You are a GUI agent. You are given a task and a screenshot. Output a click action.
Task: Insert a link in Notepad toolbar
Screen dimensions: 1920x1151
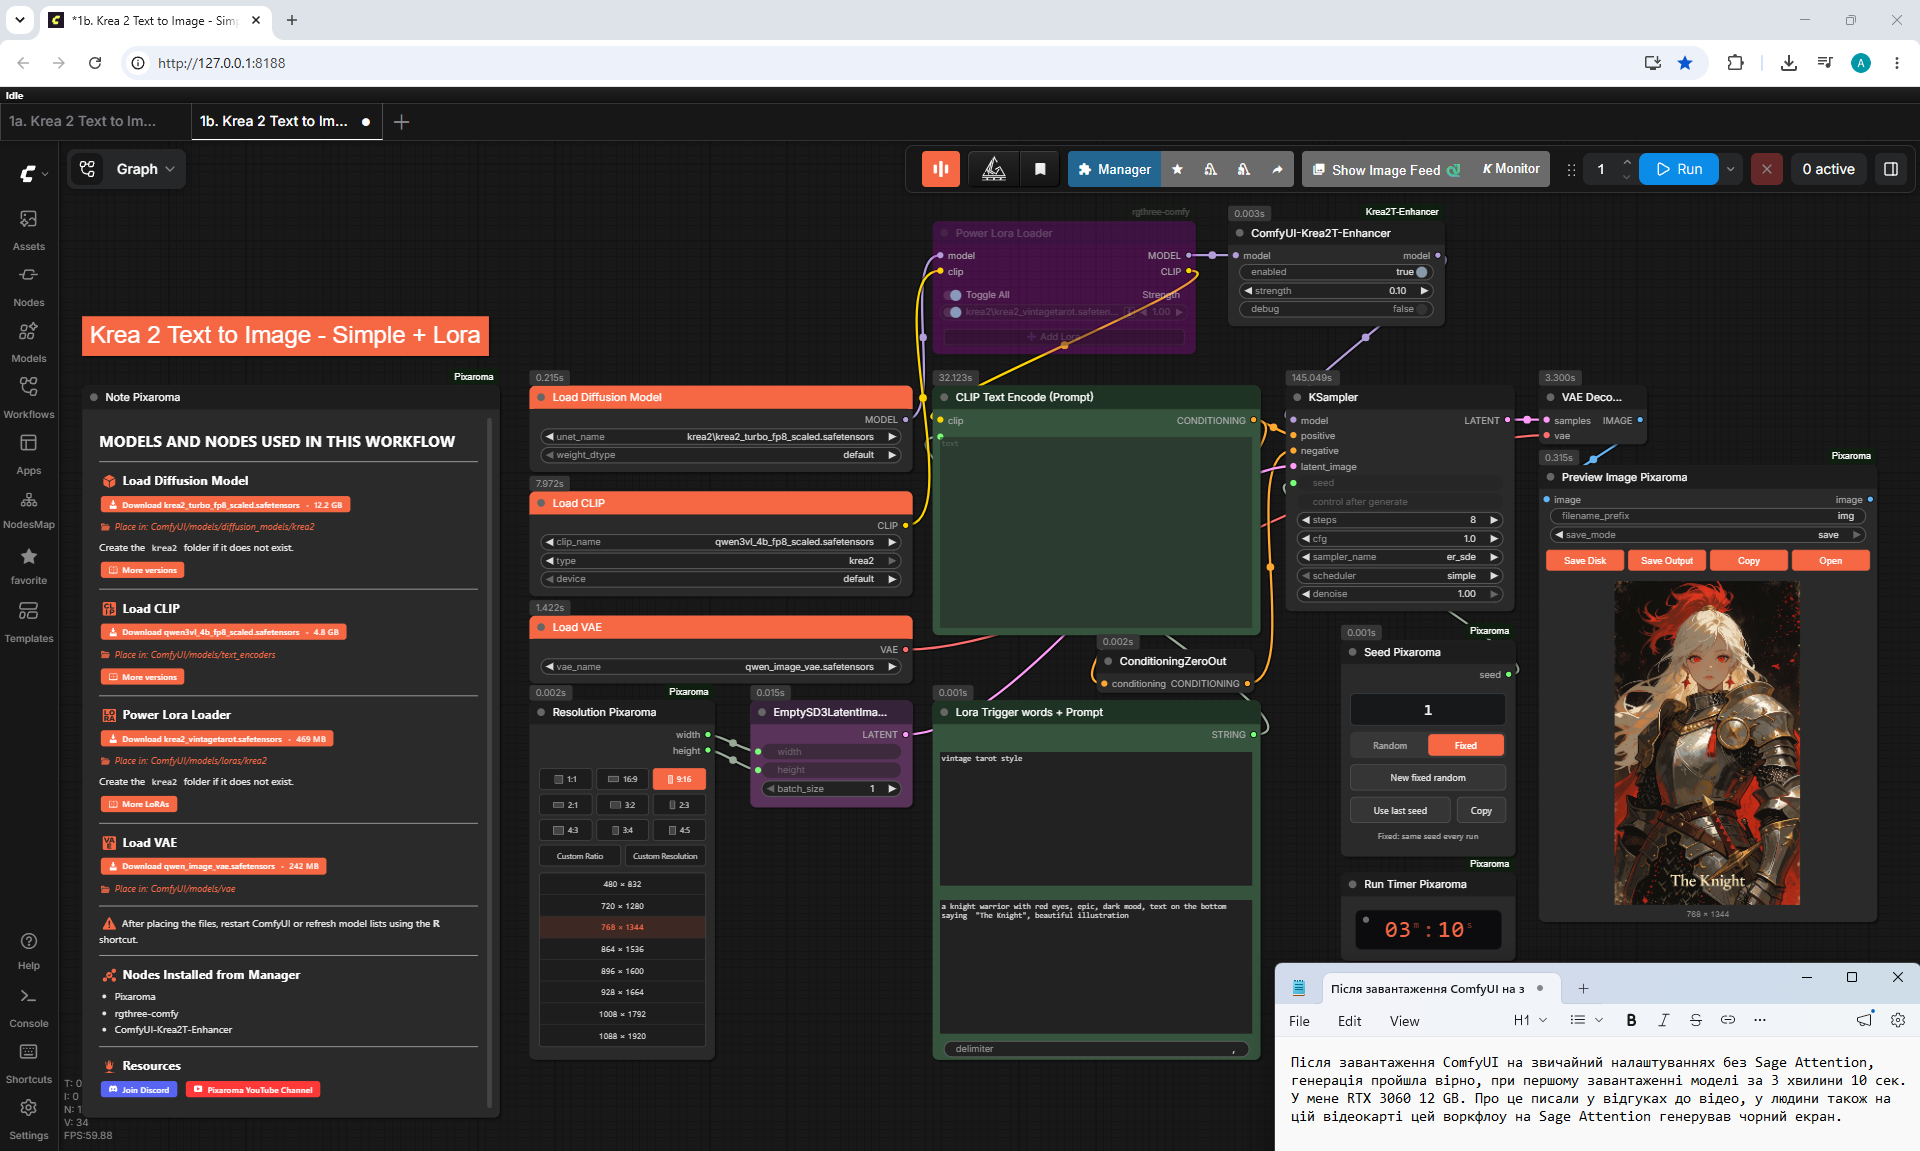coord(1727,1020)
